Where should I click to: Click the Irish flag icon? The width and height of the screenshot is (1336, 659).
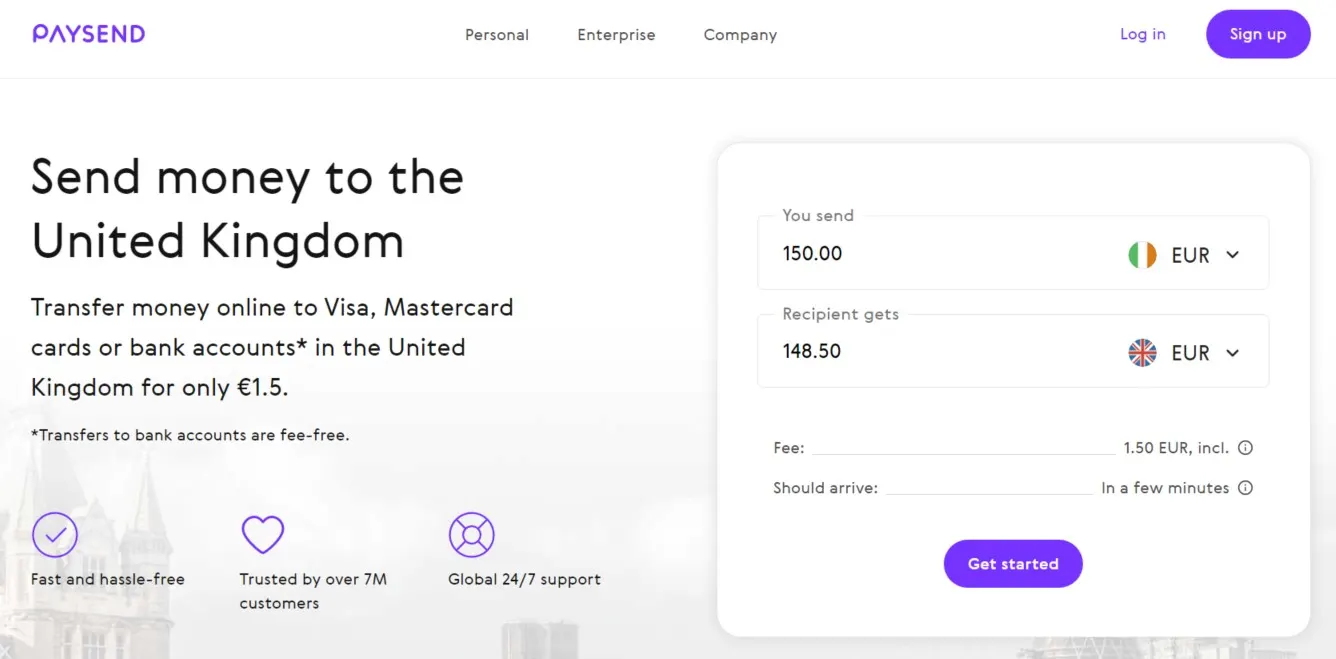coord(1142,255)
